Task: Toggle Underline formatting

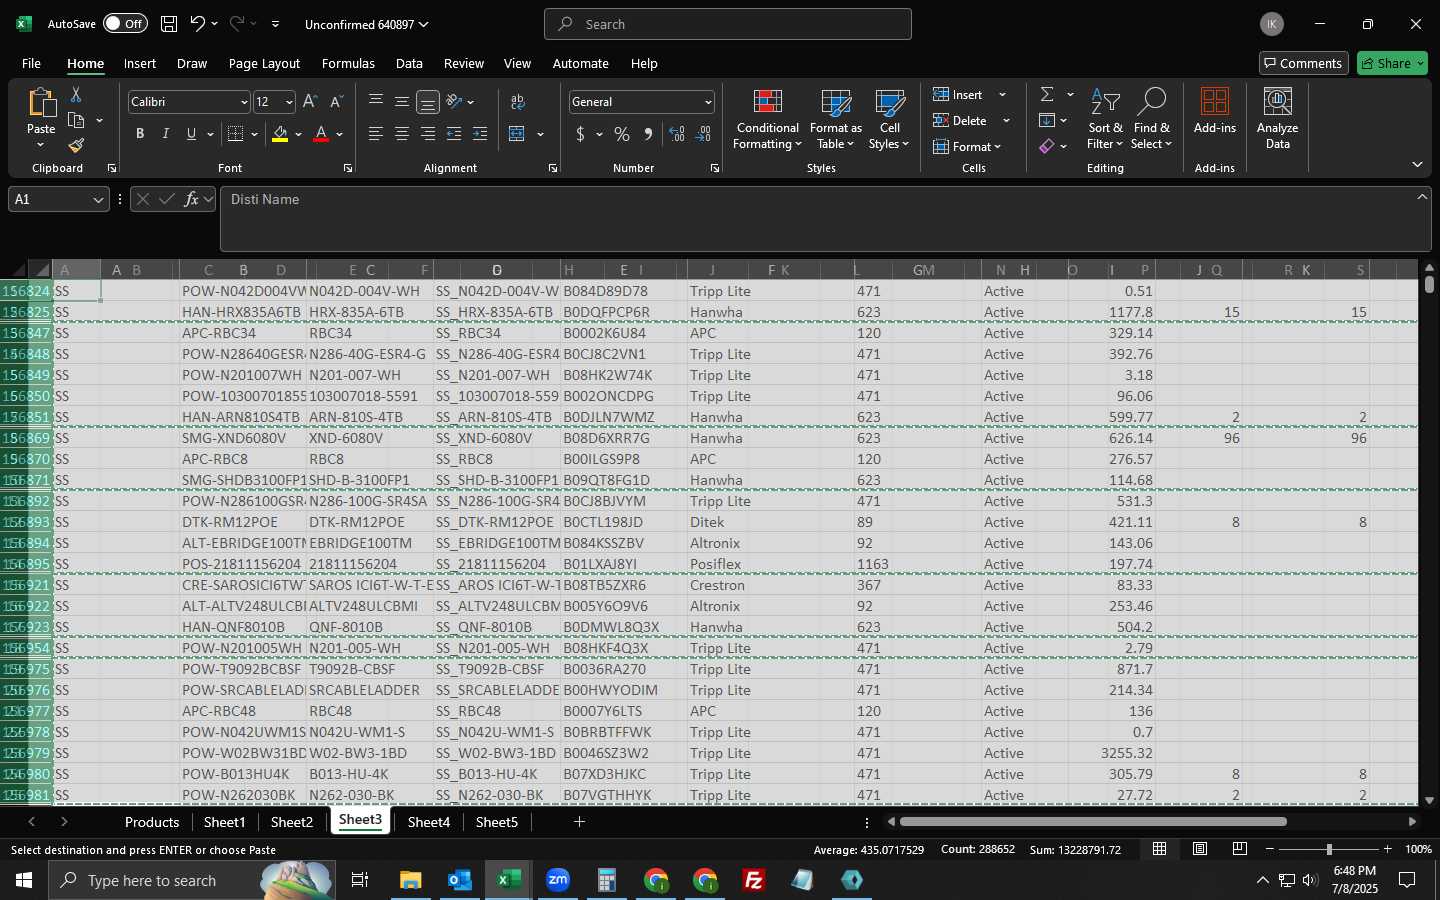Action: point(191,134)
